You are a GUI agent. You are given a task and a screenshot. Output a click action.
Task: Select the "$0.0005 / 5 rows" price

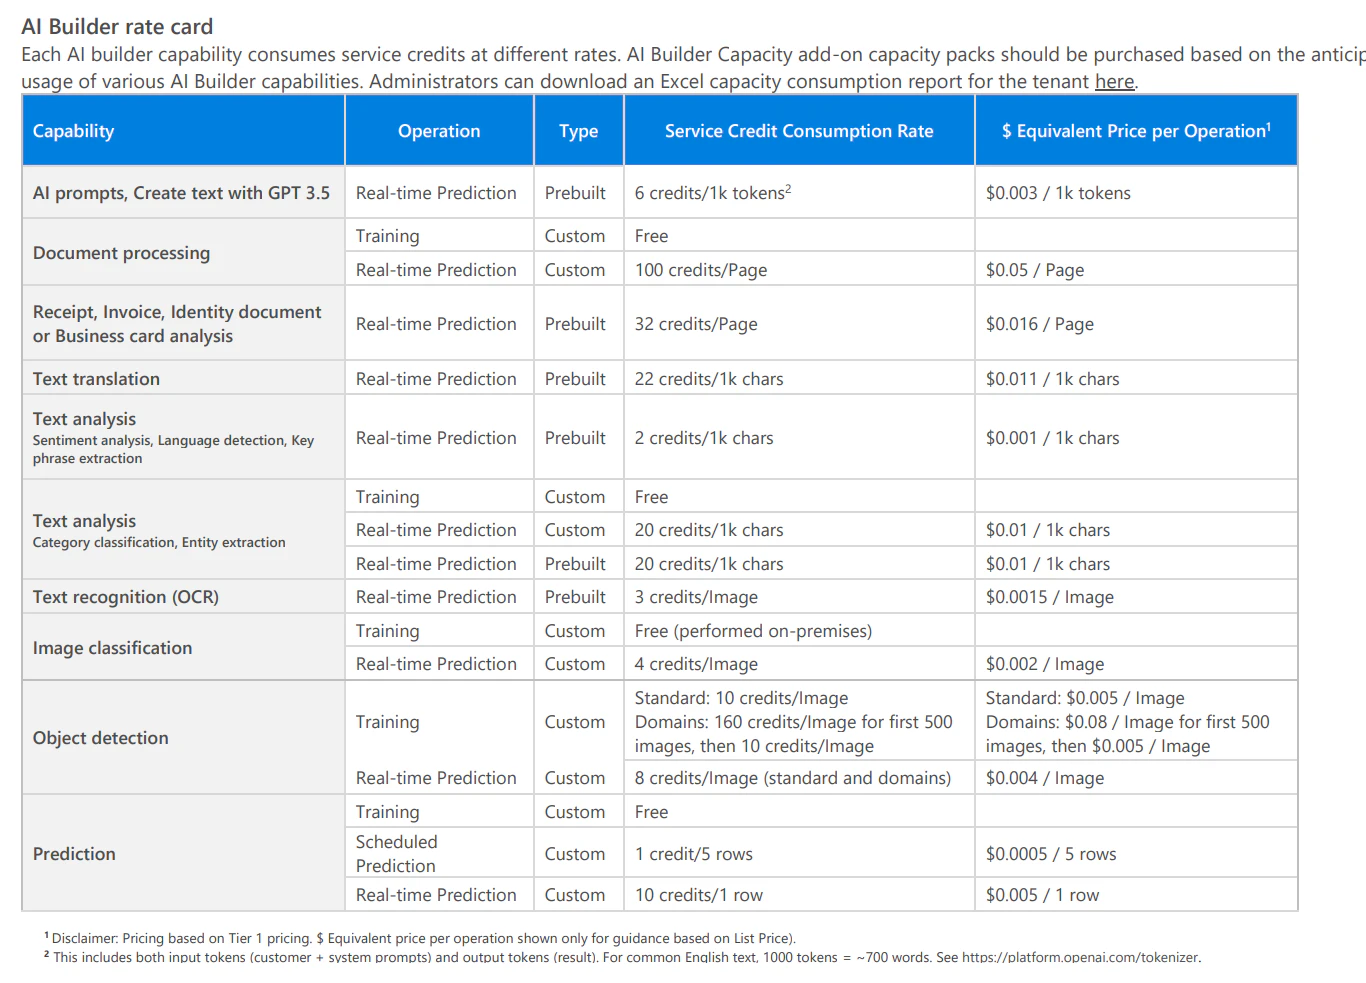(1051, 854)
